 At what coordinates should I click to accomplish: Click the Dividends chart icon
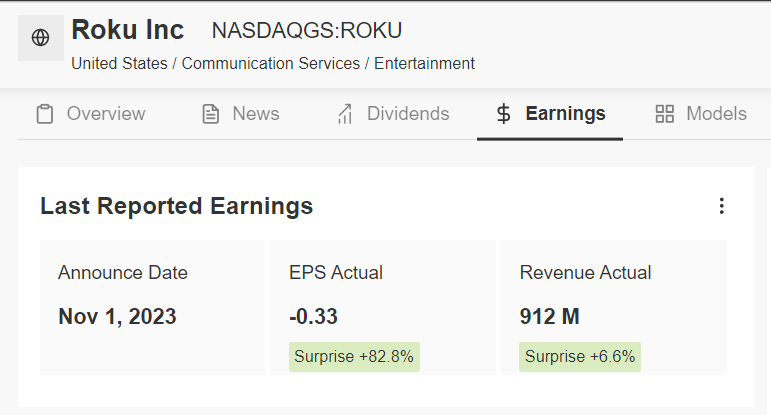pyautogui.click(x=345, y=114)
